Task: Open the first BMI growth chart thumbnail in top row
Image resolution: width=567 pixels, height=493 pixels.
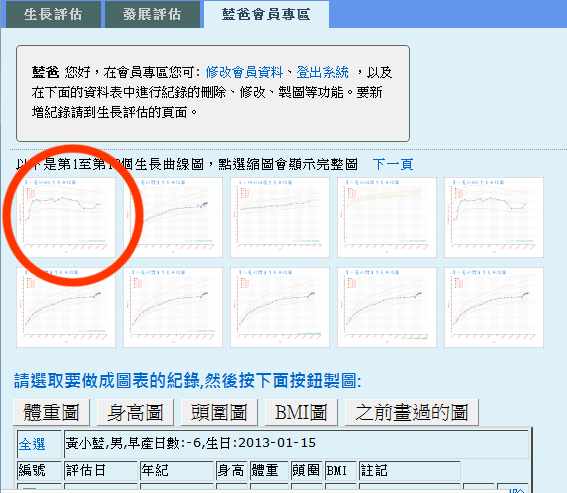Action: click(x=66, y=217)
